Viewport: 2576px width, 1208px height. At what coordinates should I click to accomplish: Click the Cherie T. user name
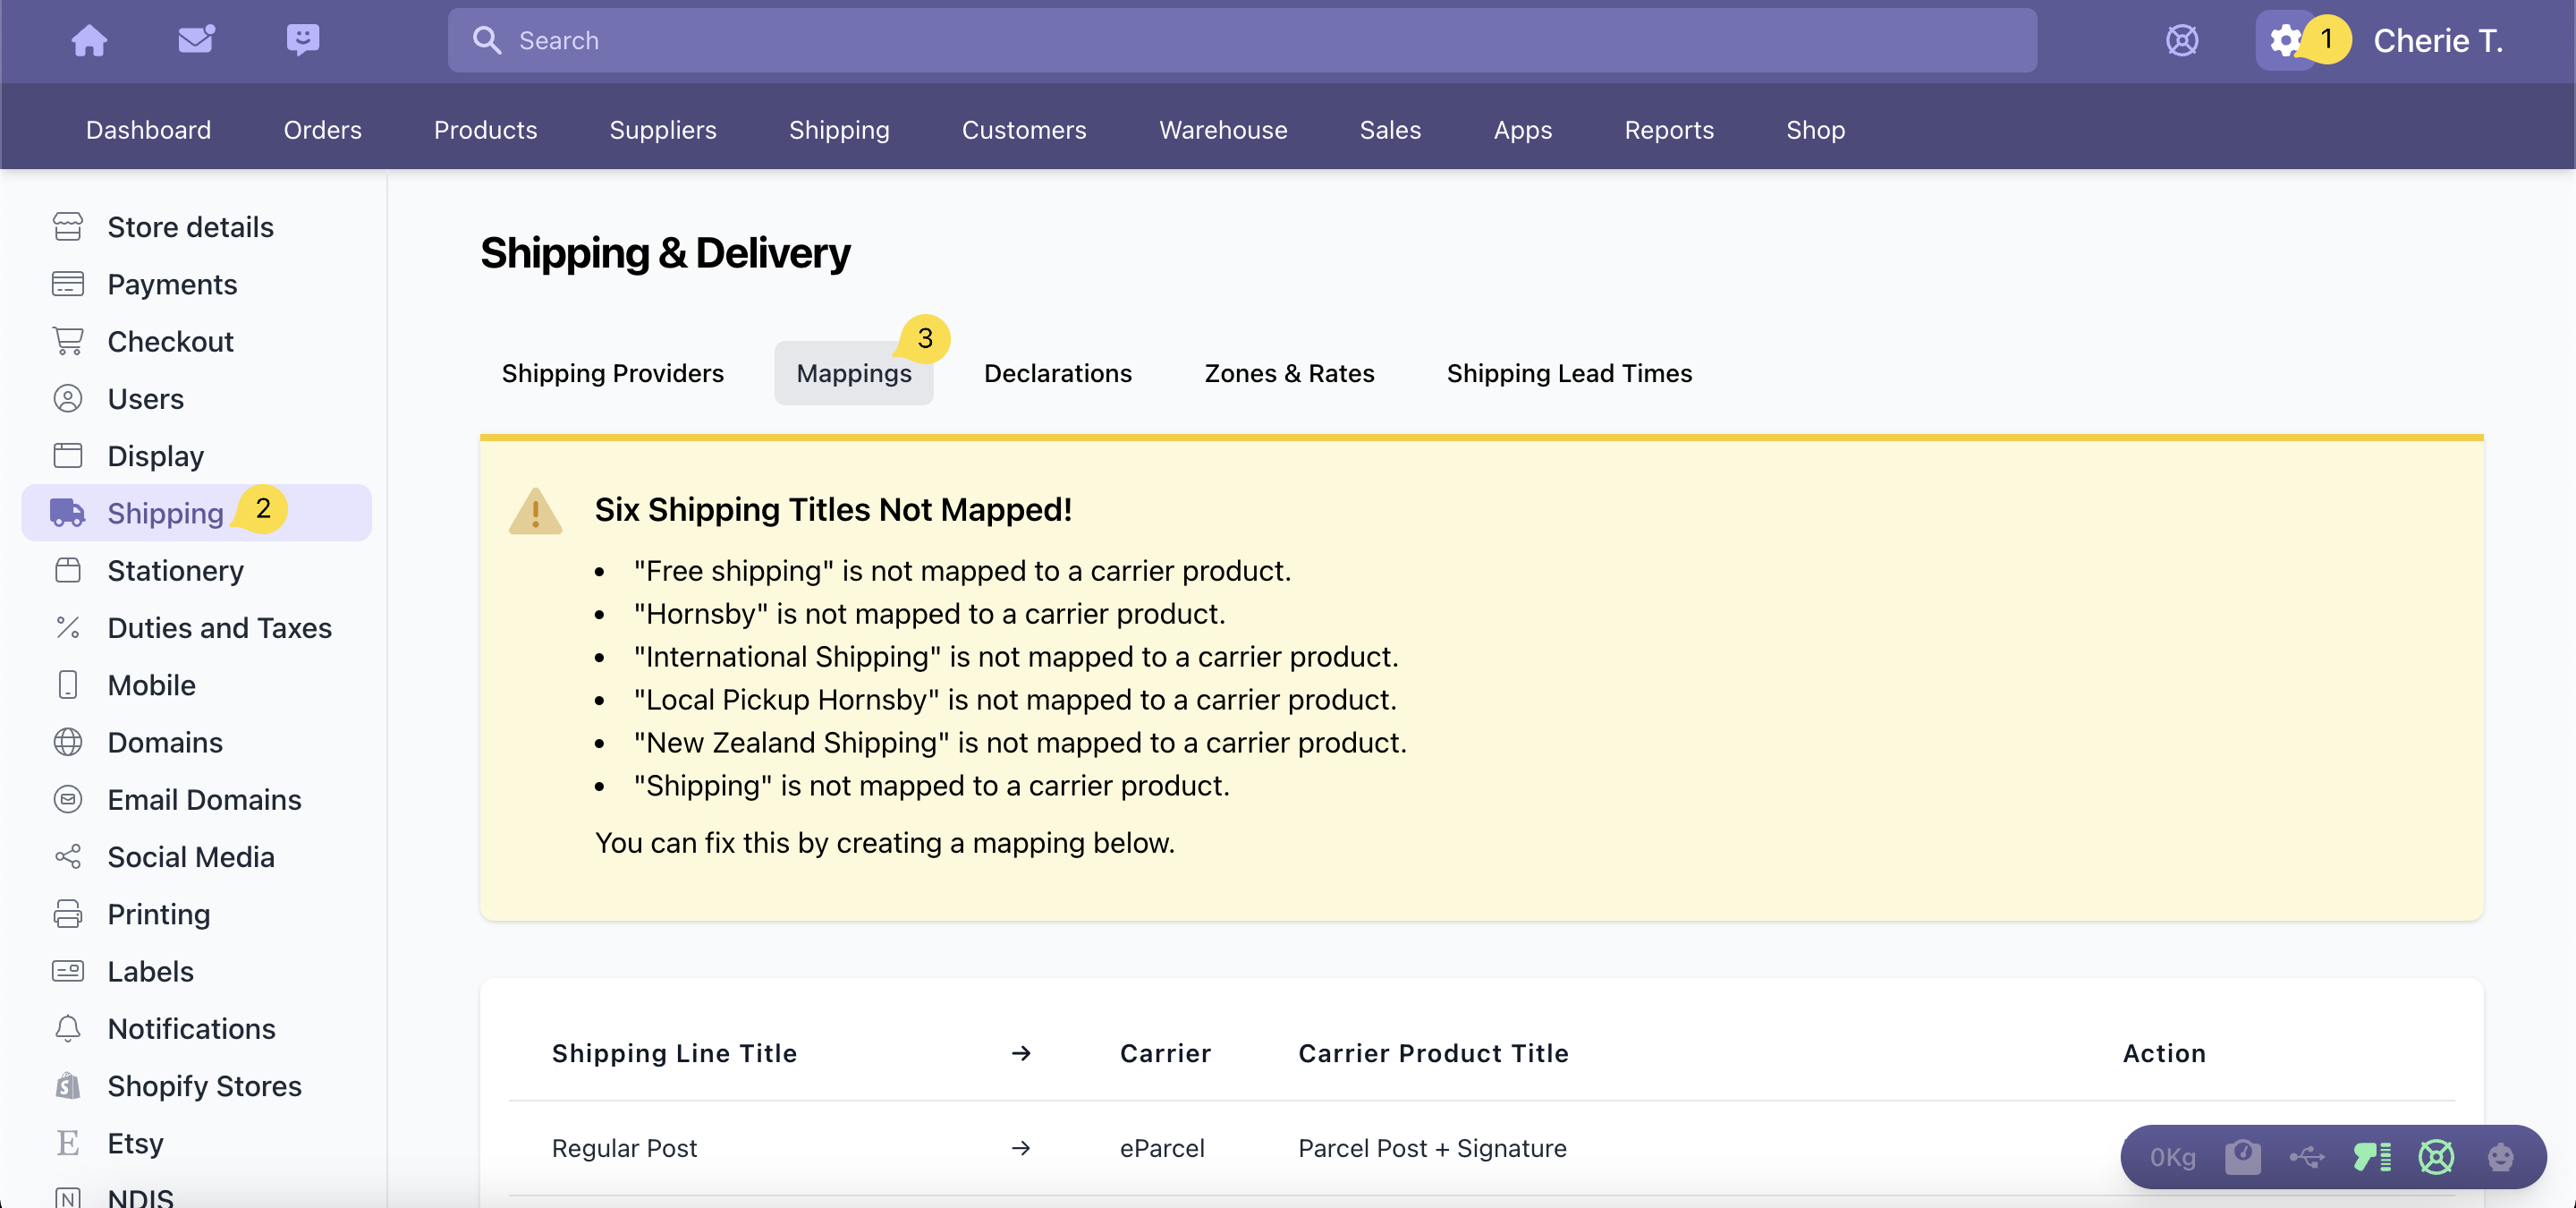[x=2437, y=40]
